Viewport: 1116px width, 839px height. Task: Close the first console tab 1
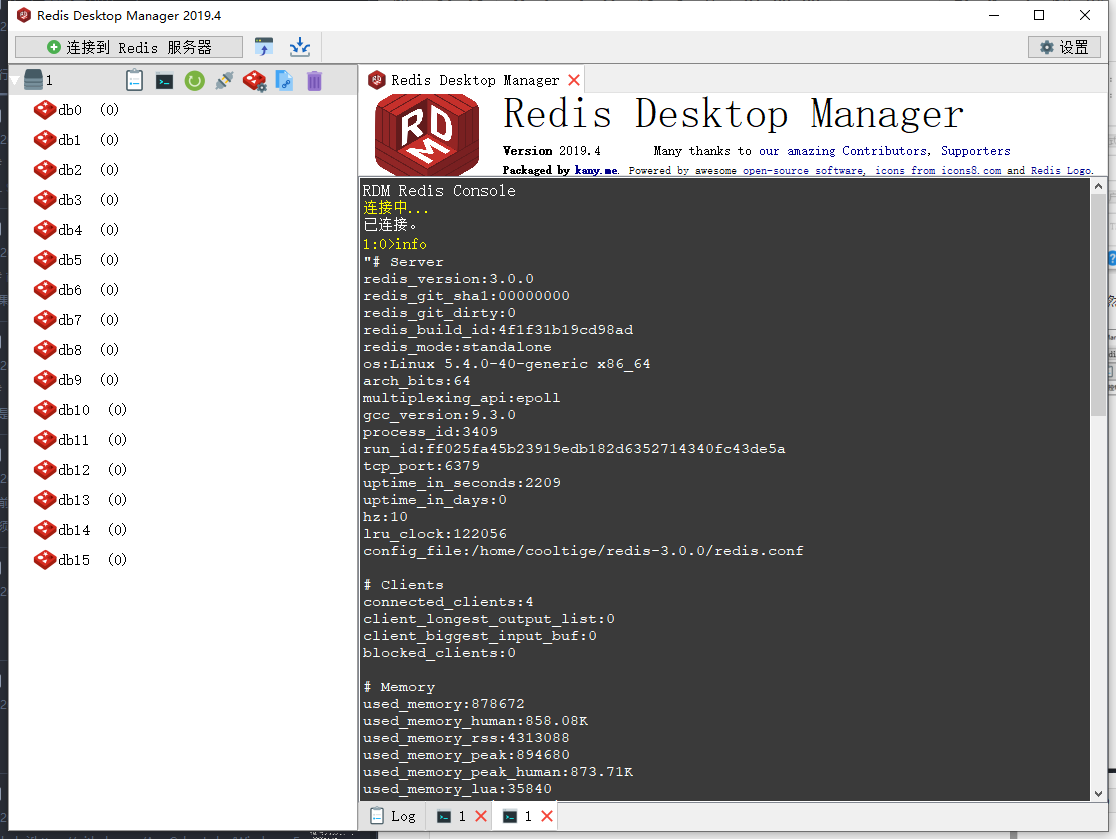[481, 816]
